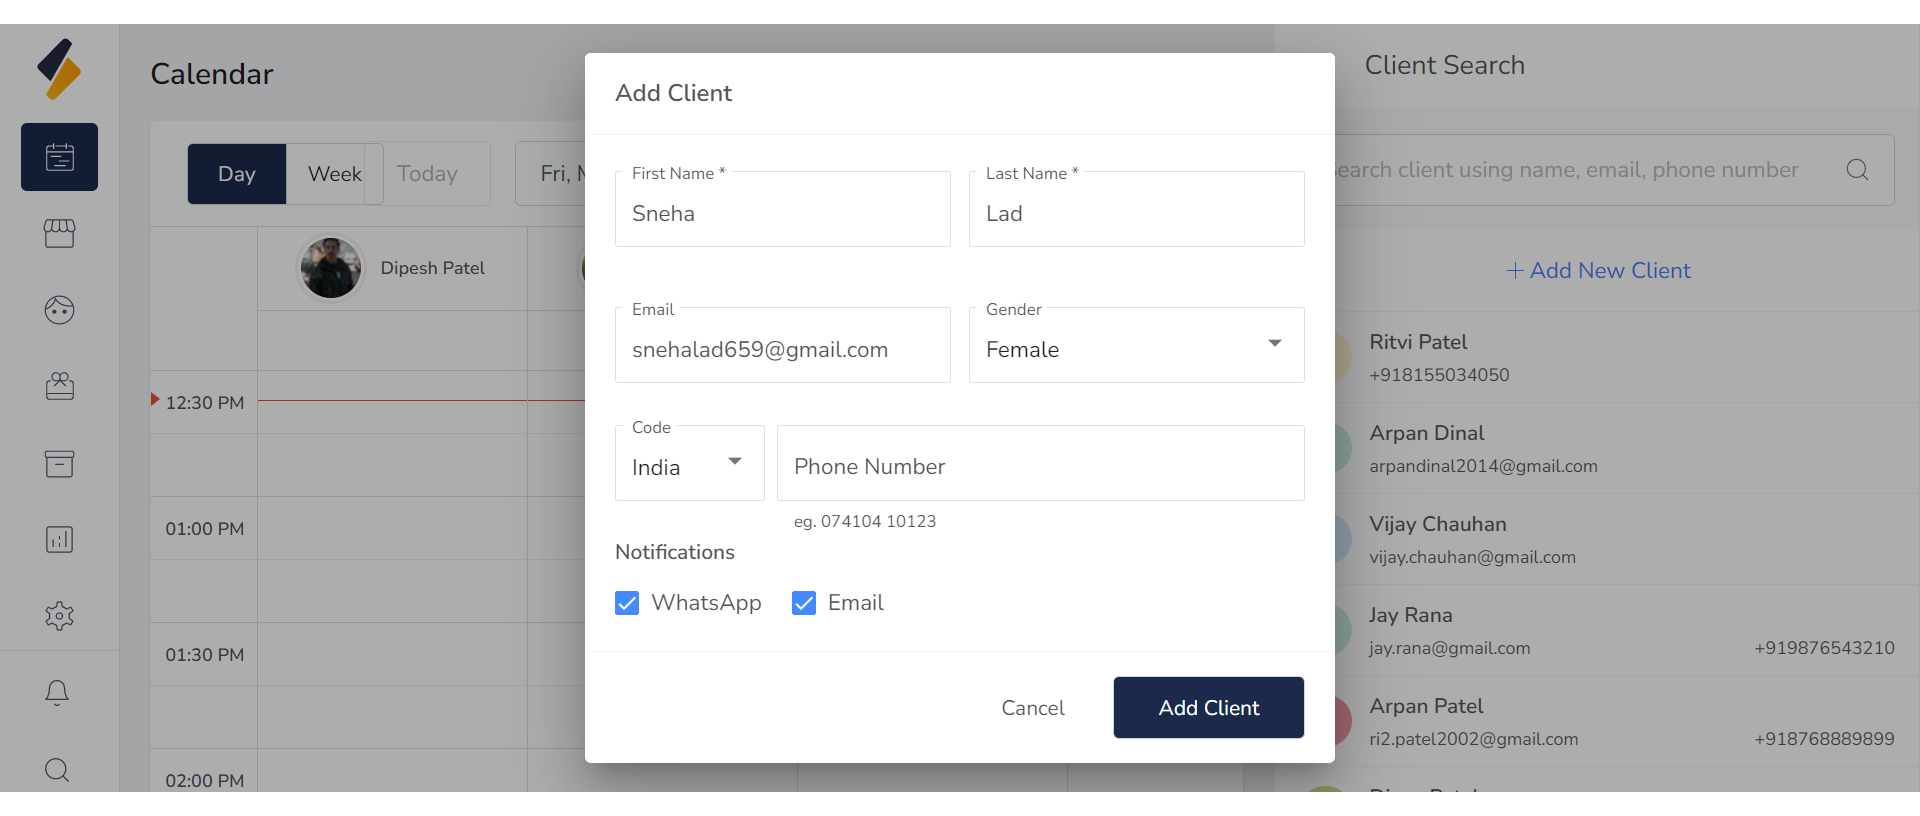The image size is (1920, 816).
Task: Click the notifications bell icon
Action: tap(57, 692)
